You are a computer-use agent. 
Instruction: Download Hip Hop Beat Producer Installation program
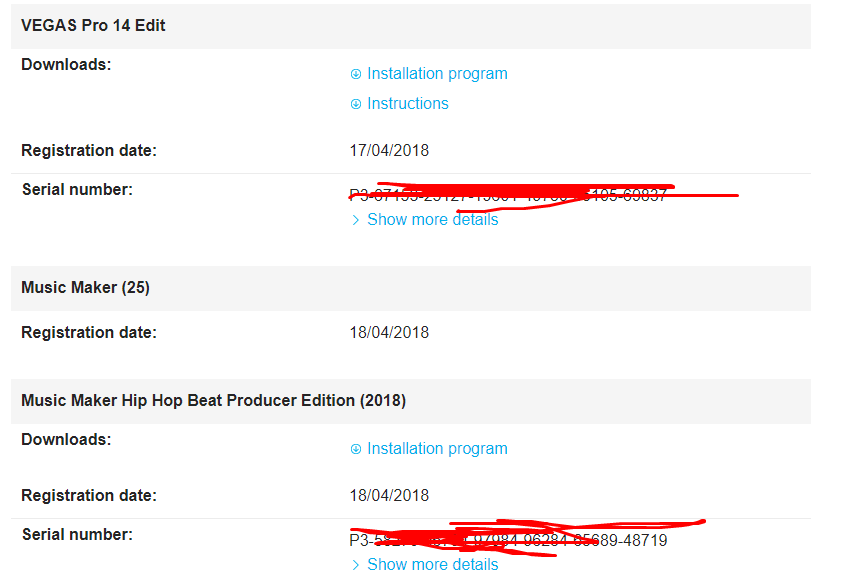437,449
